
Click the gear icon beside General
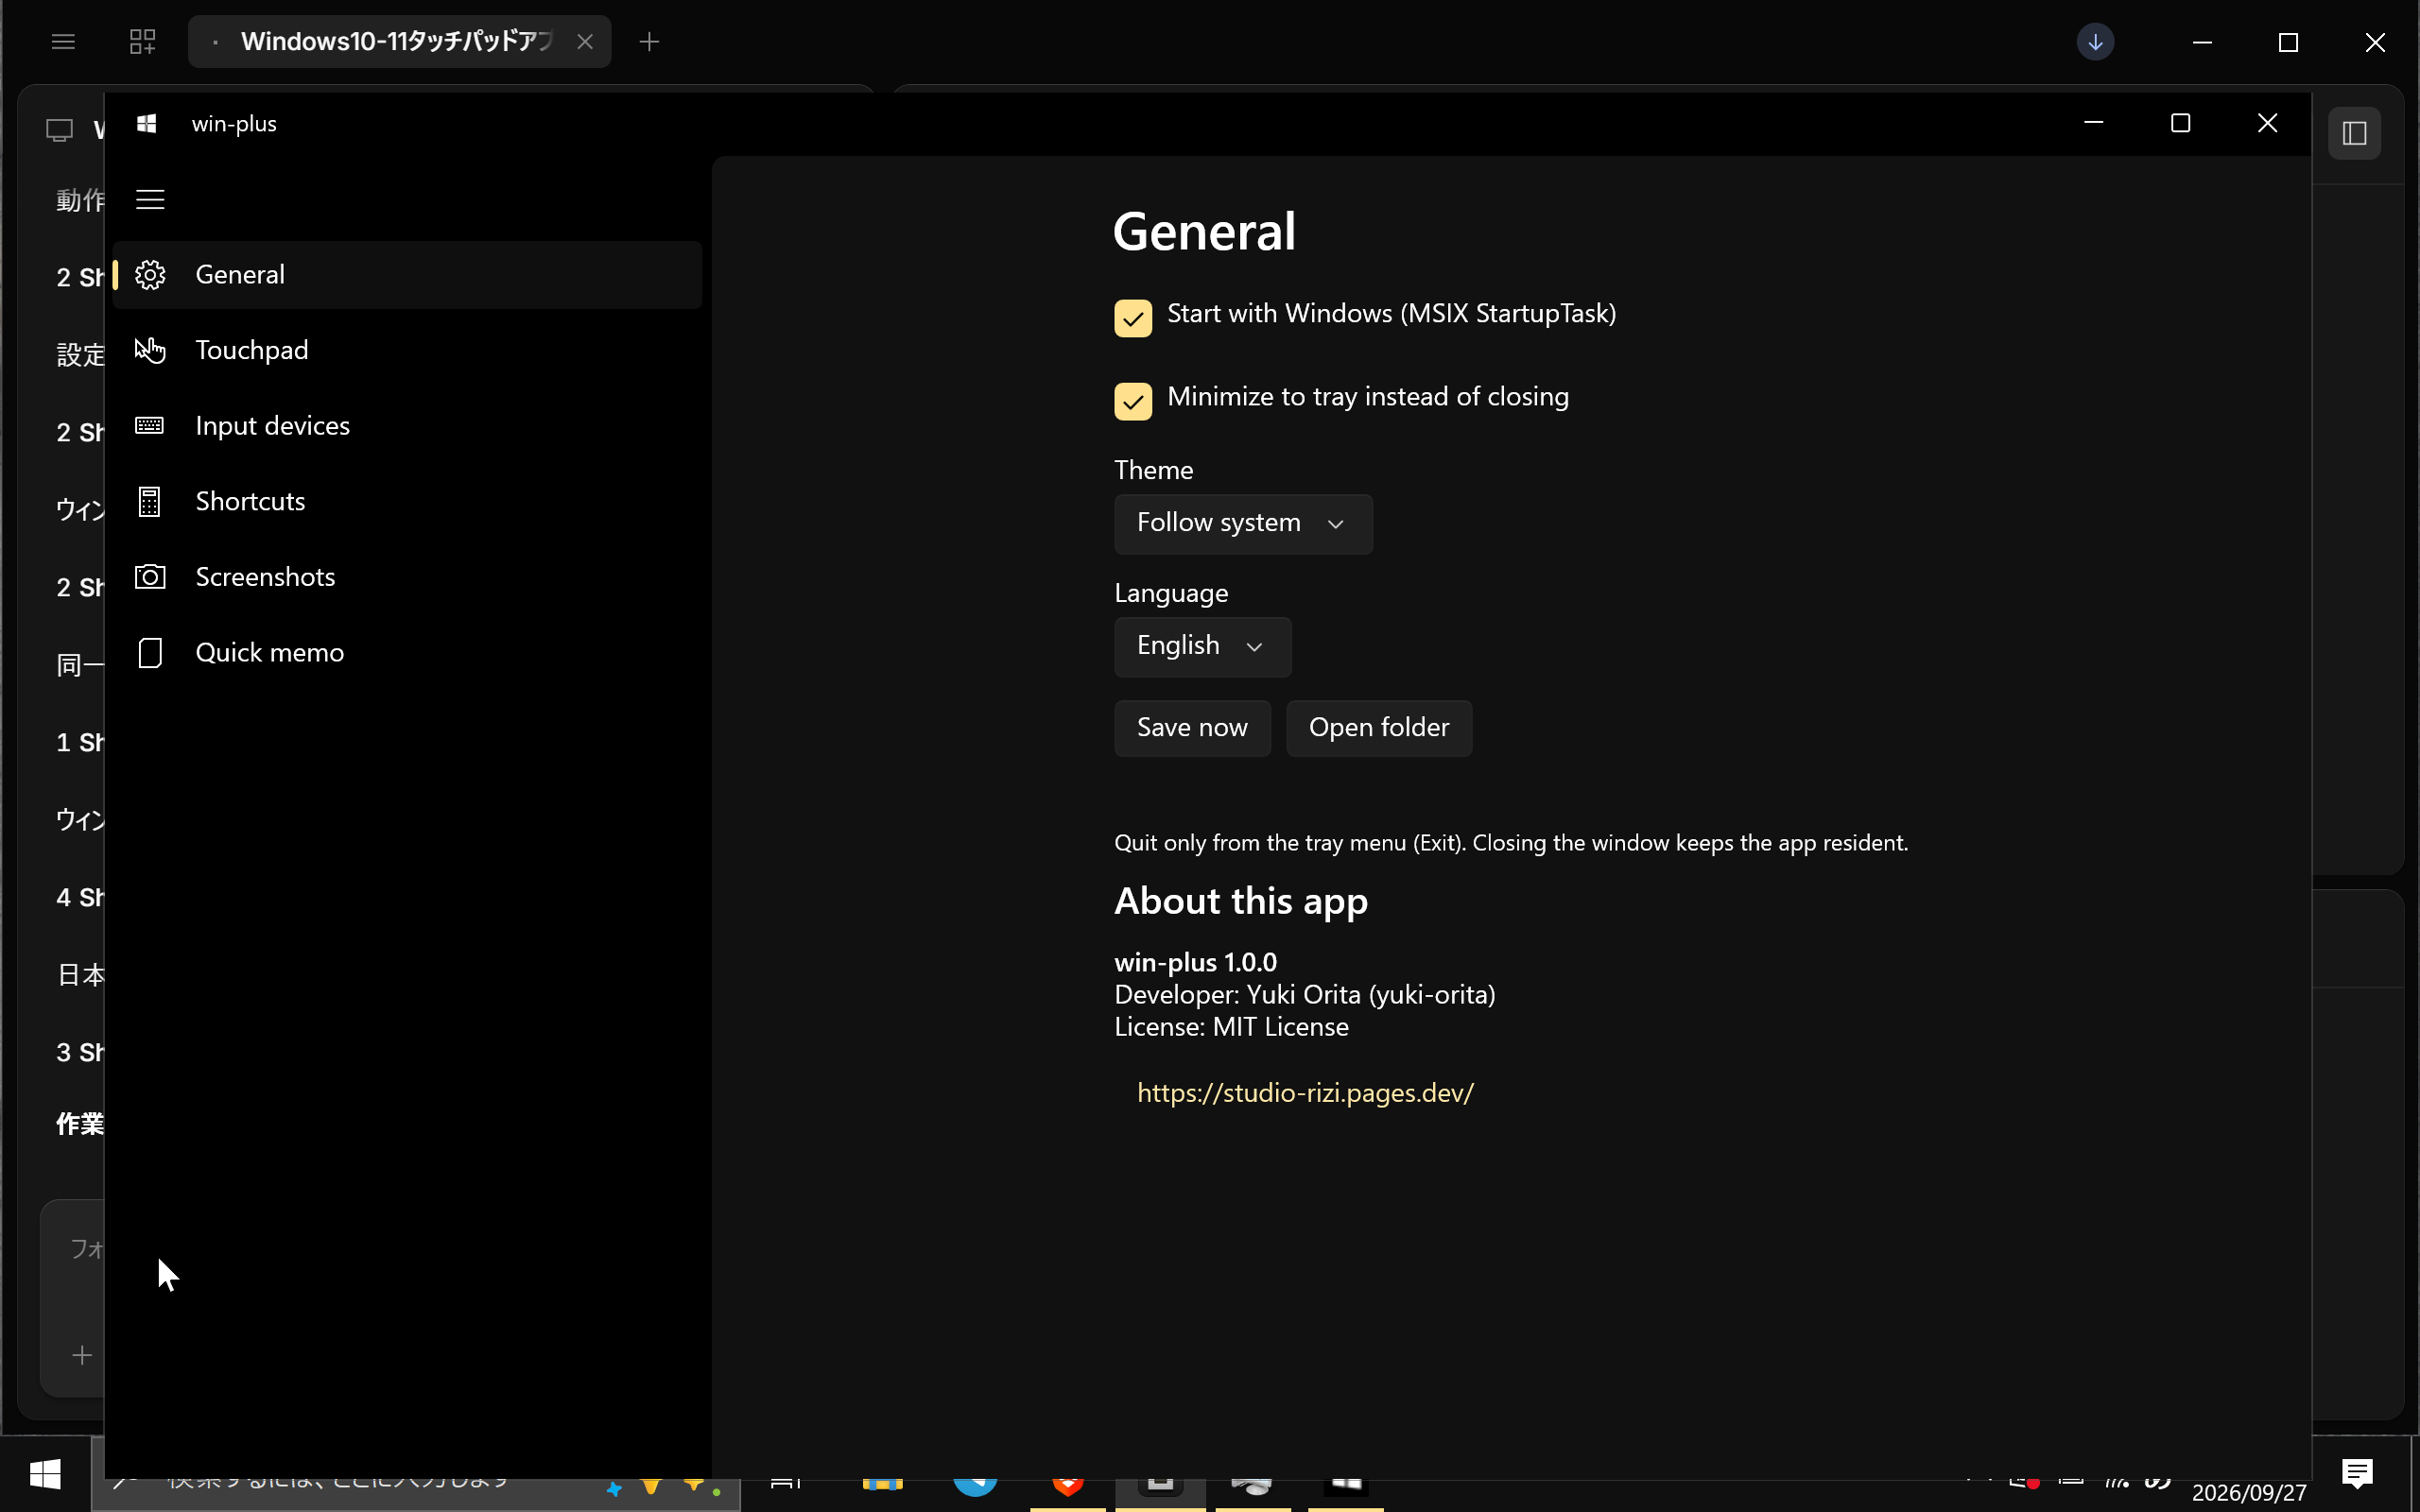click(150, 274)
